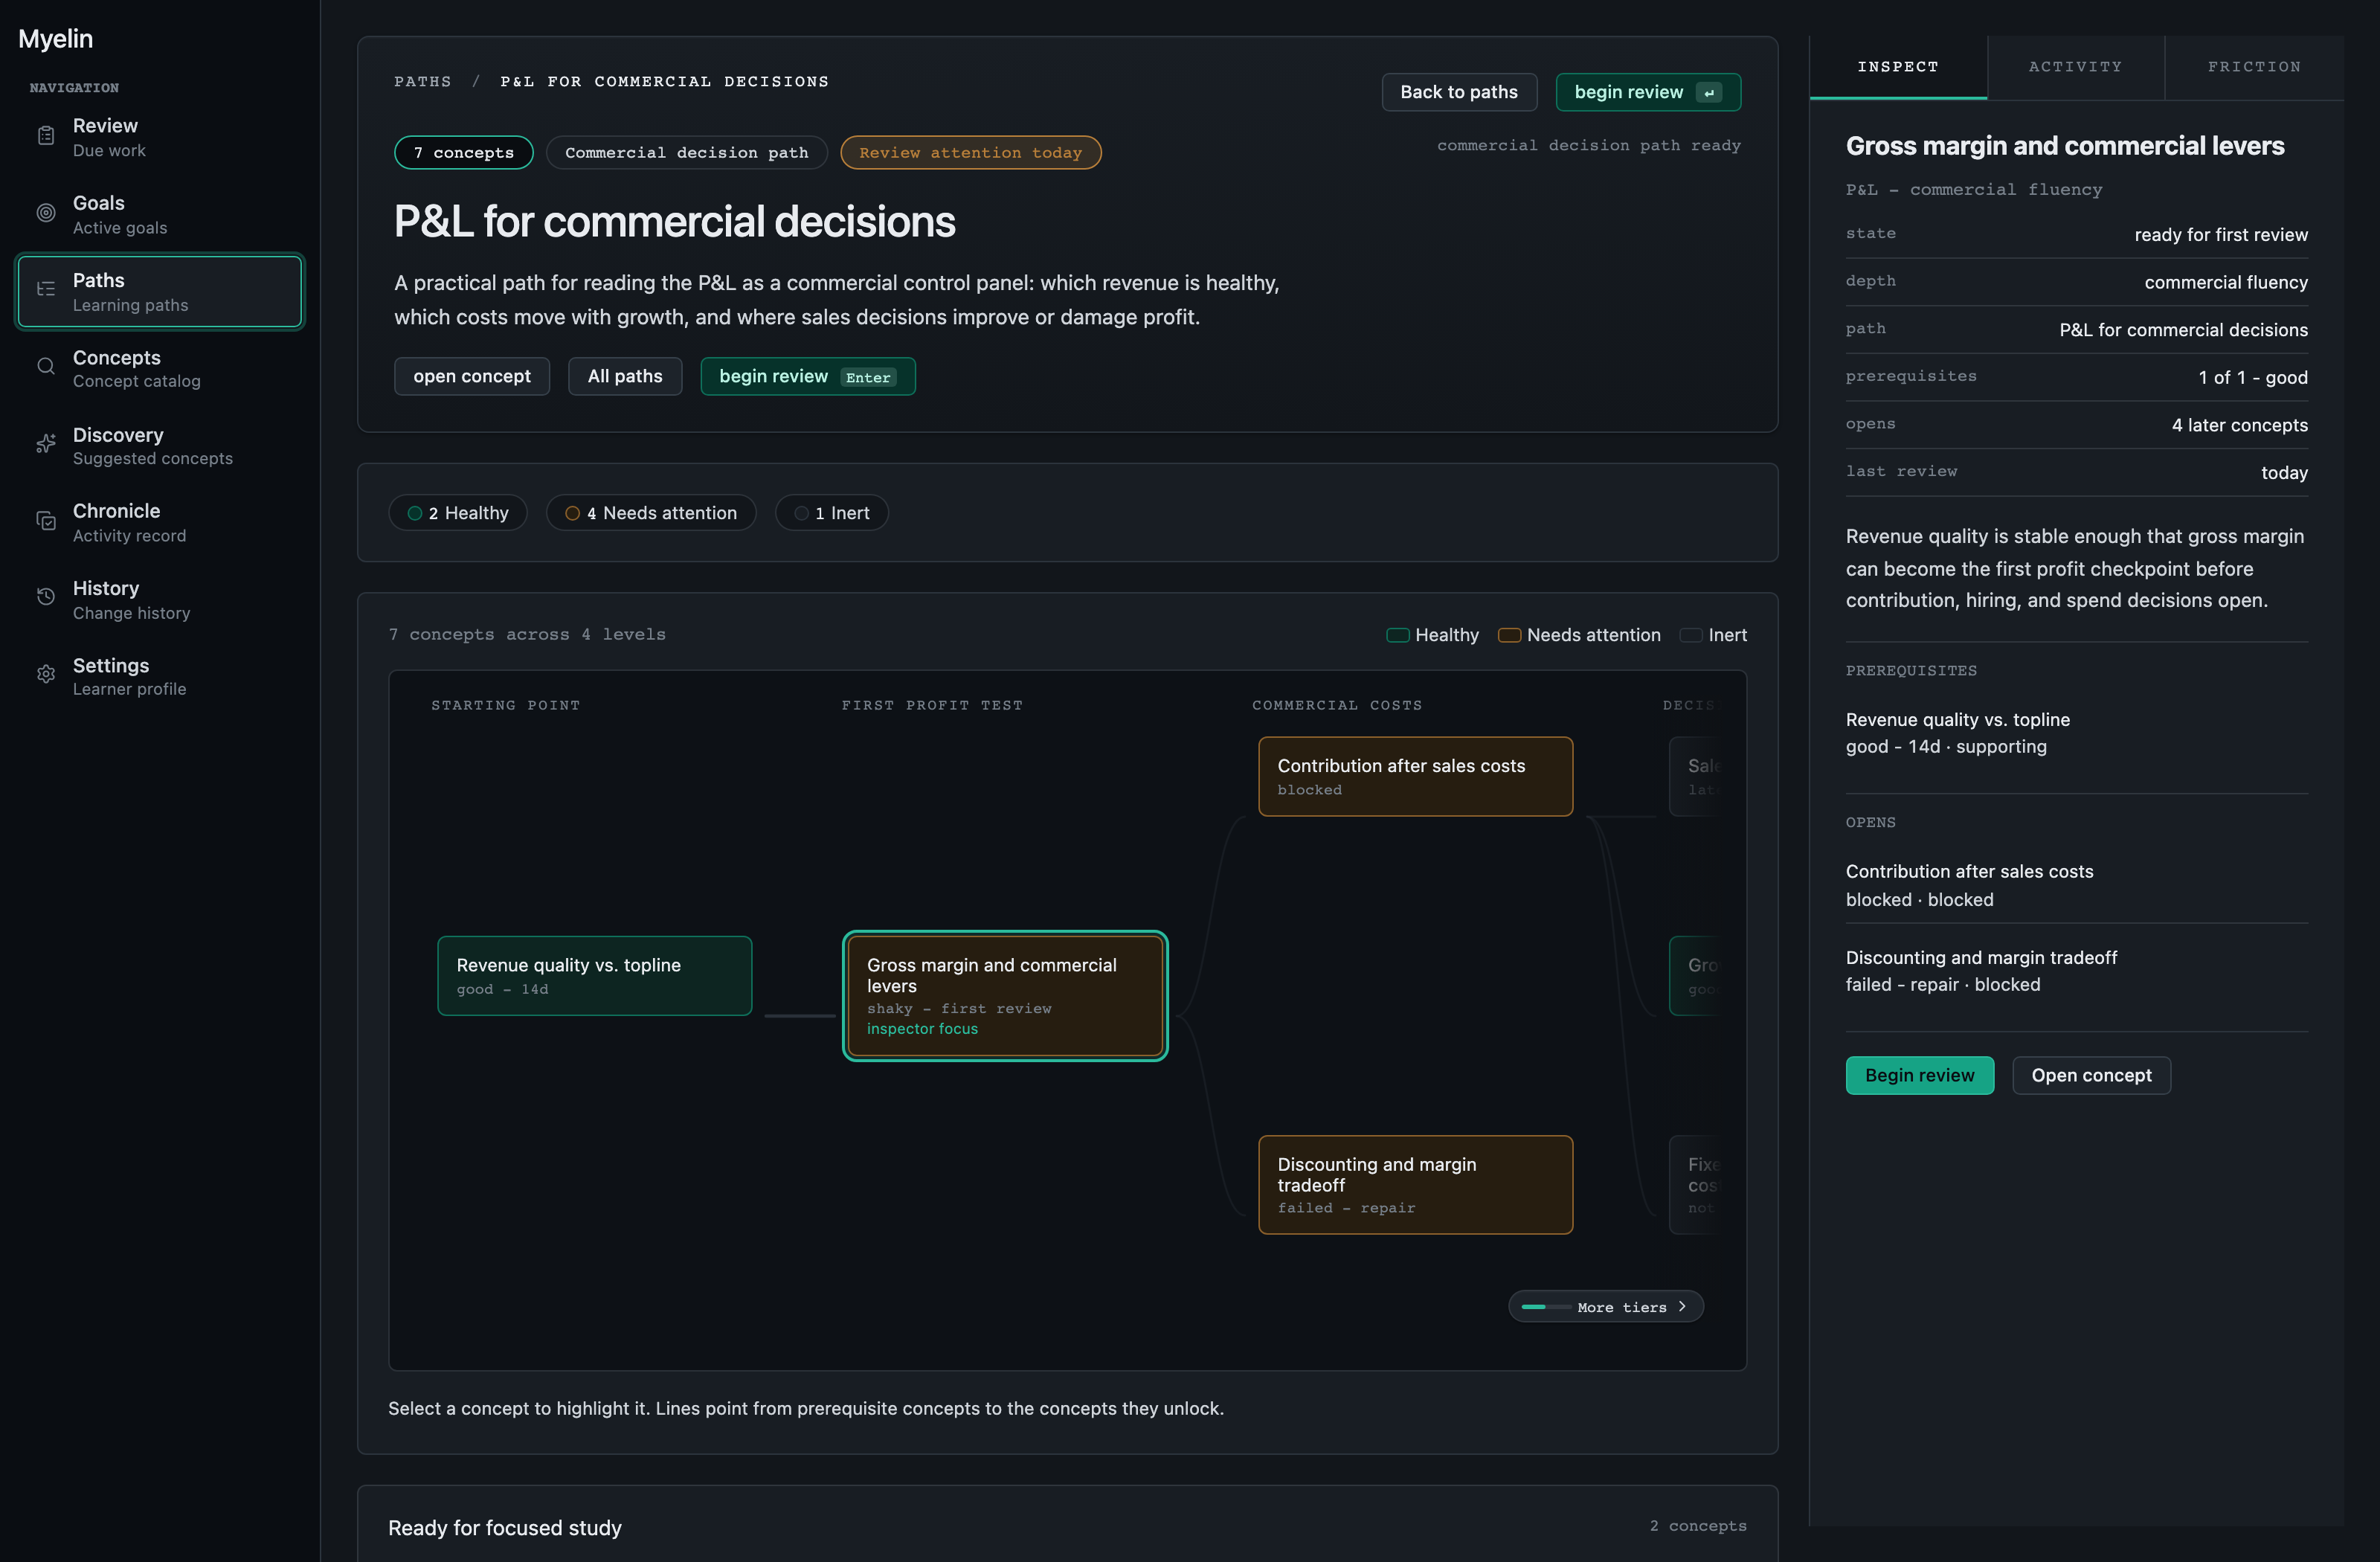Click the Goals target icon
The width and height of the screenshot is (2380, 1562).
pyautogui.click(x=46, y=213)
